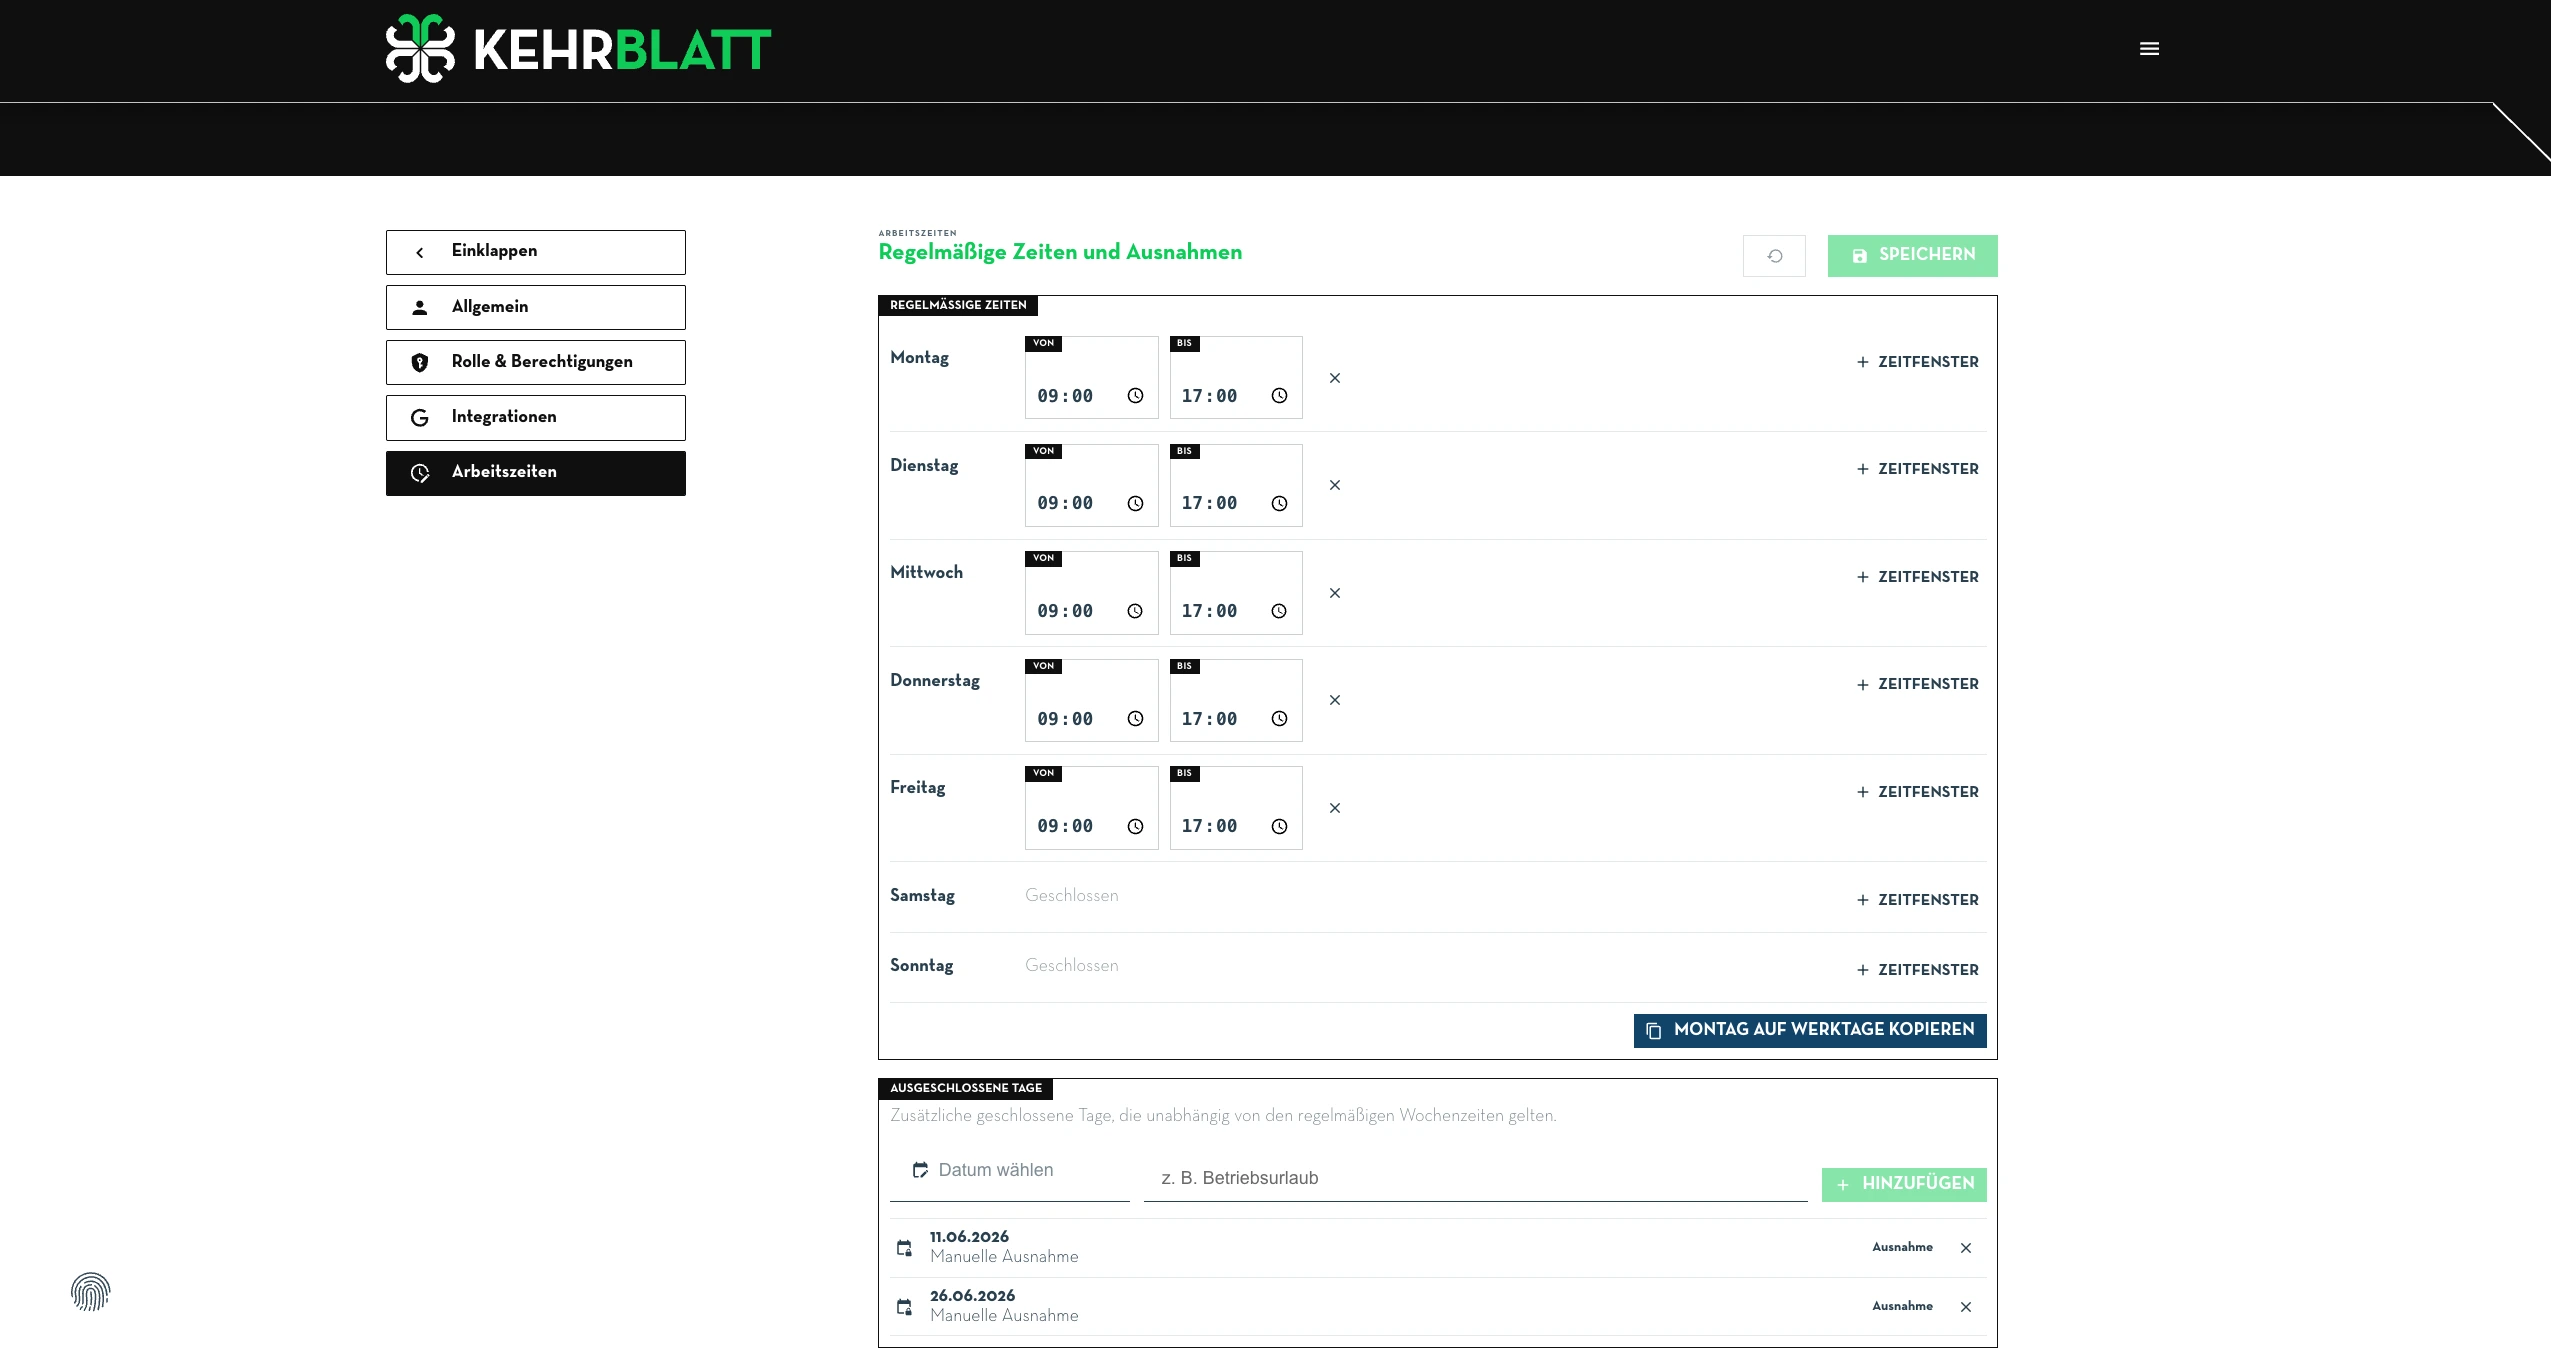The height and width of the screenshot is (1348, 2551).
Task: Save changes with the Speichern button
Action: [x=1912, y=256]
